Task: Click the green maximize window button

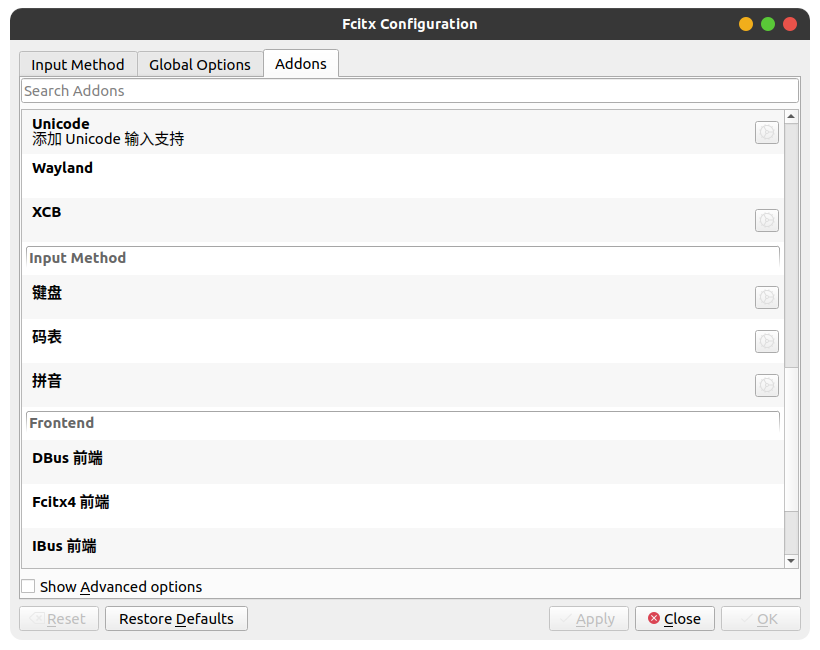Action: [x=768, y=24]
